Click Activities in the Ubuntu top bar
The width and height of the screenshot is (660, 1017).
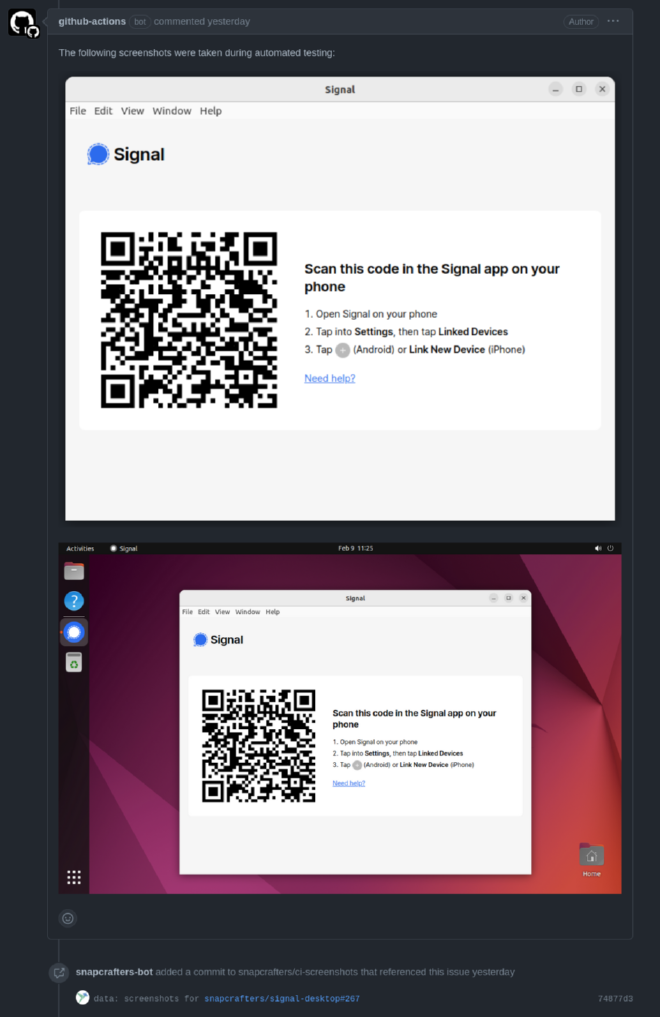click(x=80, y=548)
